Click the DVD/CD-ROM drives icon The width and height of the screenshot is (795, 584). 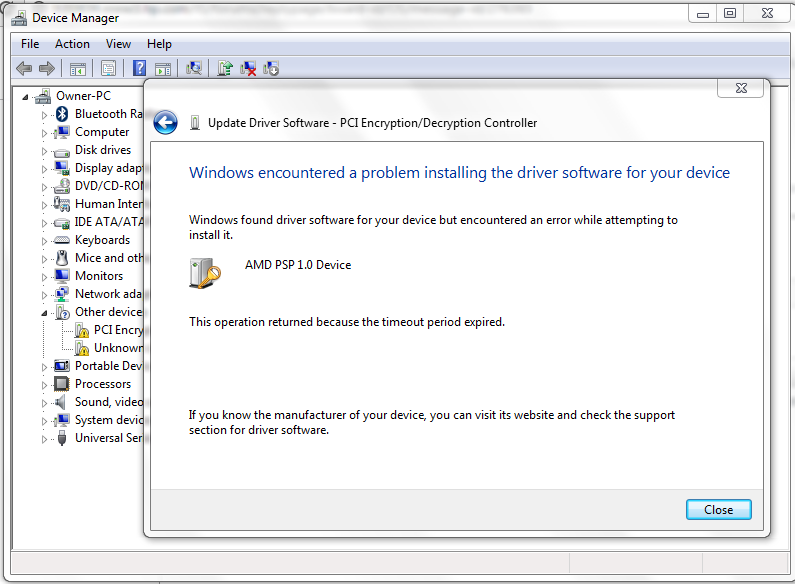[62, 186]
